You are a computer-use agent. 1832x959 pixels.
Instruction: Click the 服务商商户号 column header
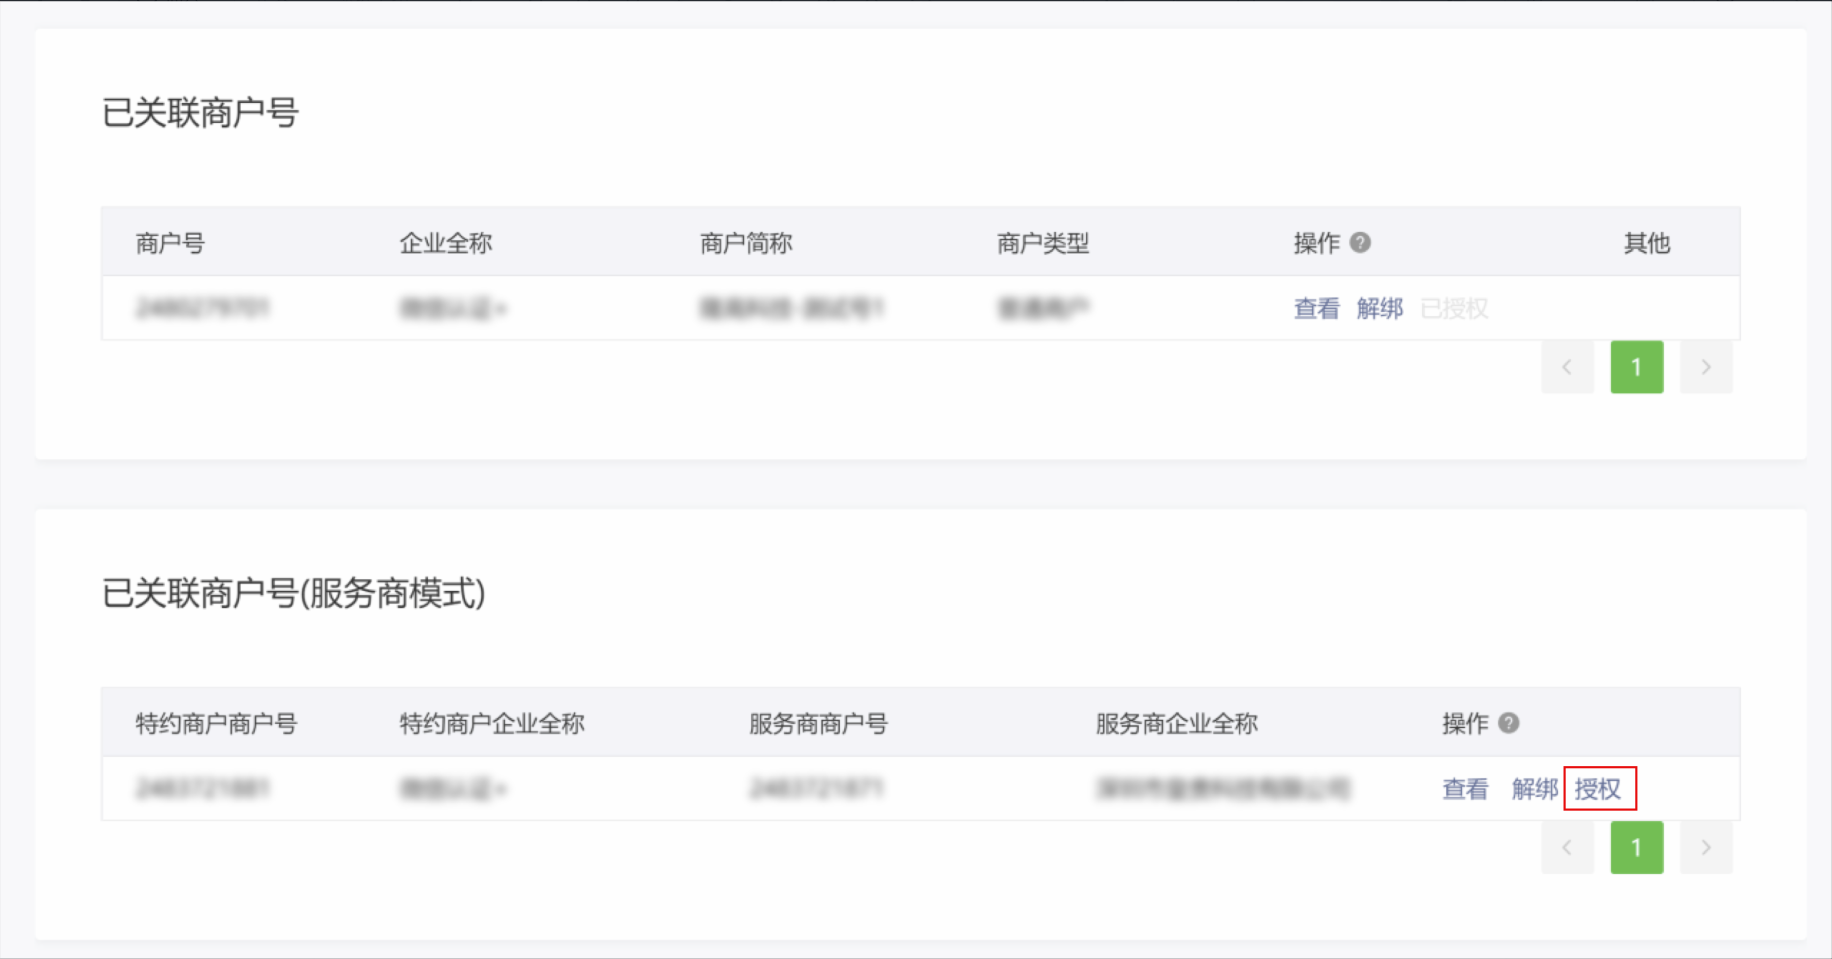[818, 723]
